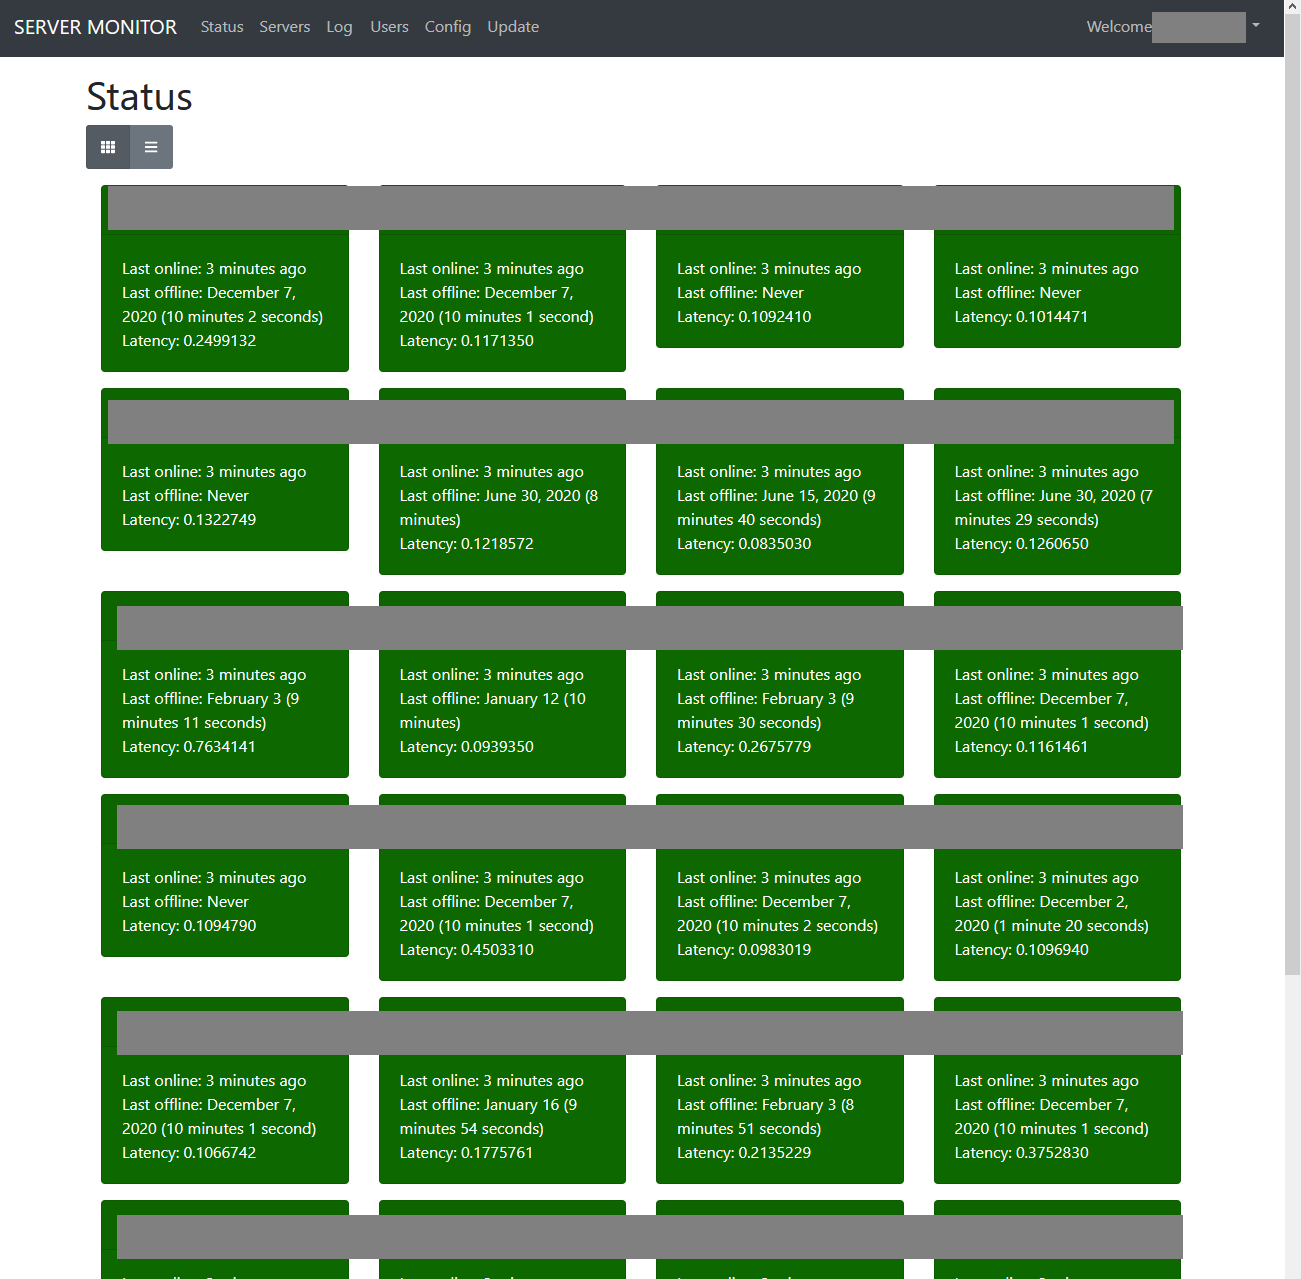Select the card with latency 0.3752830

tap(1057, 1090)
